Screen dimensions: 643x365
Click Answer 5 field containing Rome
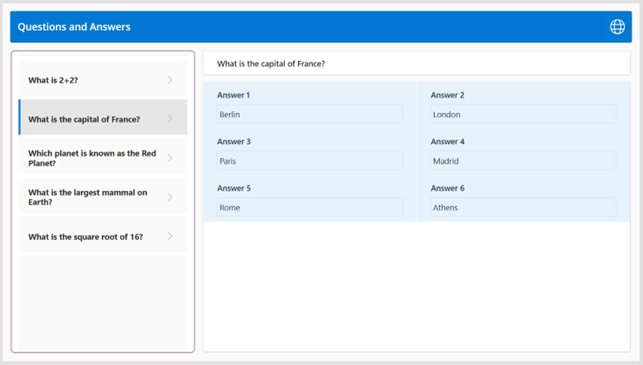[310, 208]
